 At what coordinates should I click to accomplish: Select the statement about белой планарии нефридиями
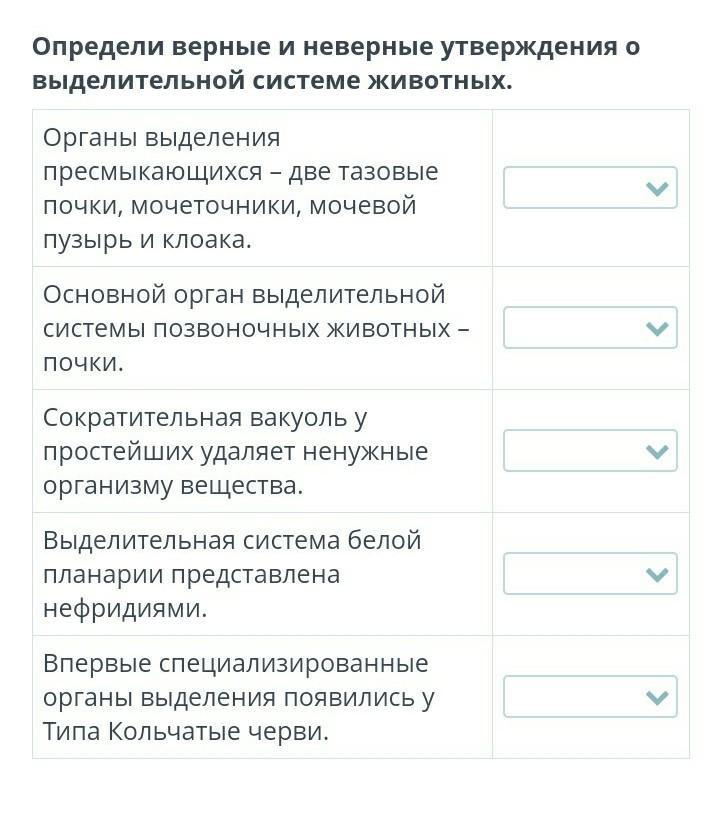coord(232,574)
